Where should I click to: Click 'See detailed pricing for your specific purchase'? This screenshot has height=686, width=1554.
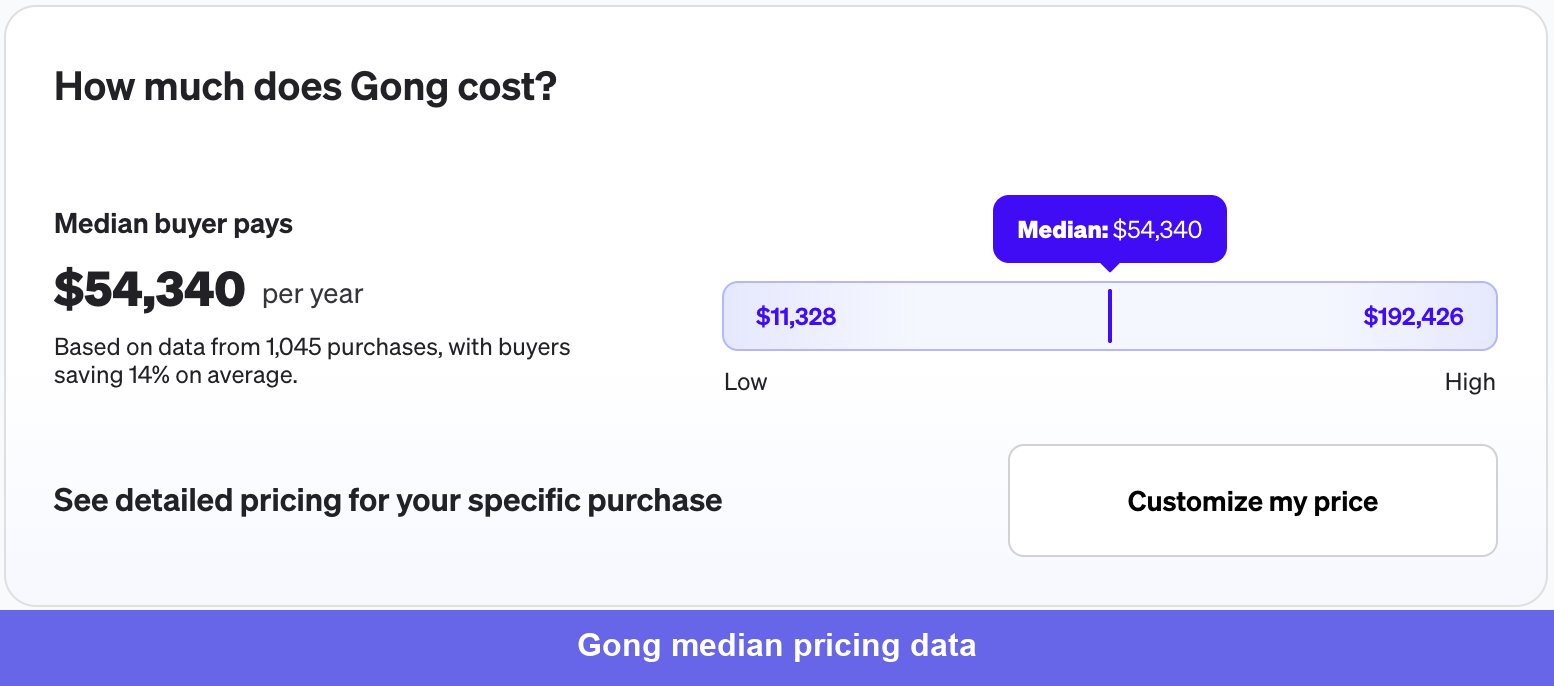pos(388,500)
